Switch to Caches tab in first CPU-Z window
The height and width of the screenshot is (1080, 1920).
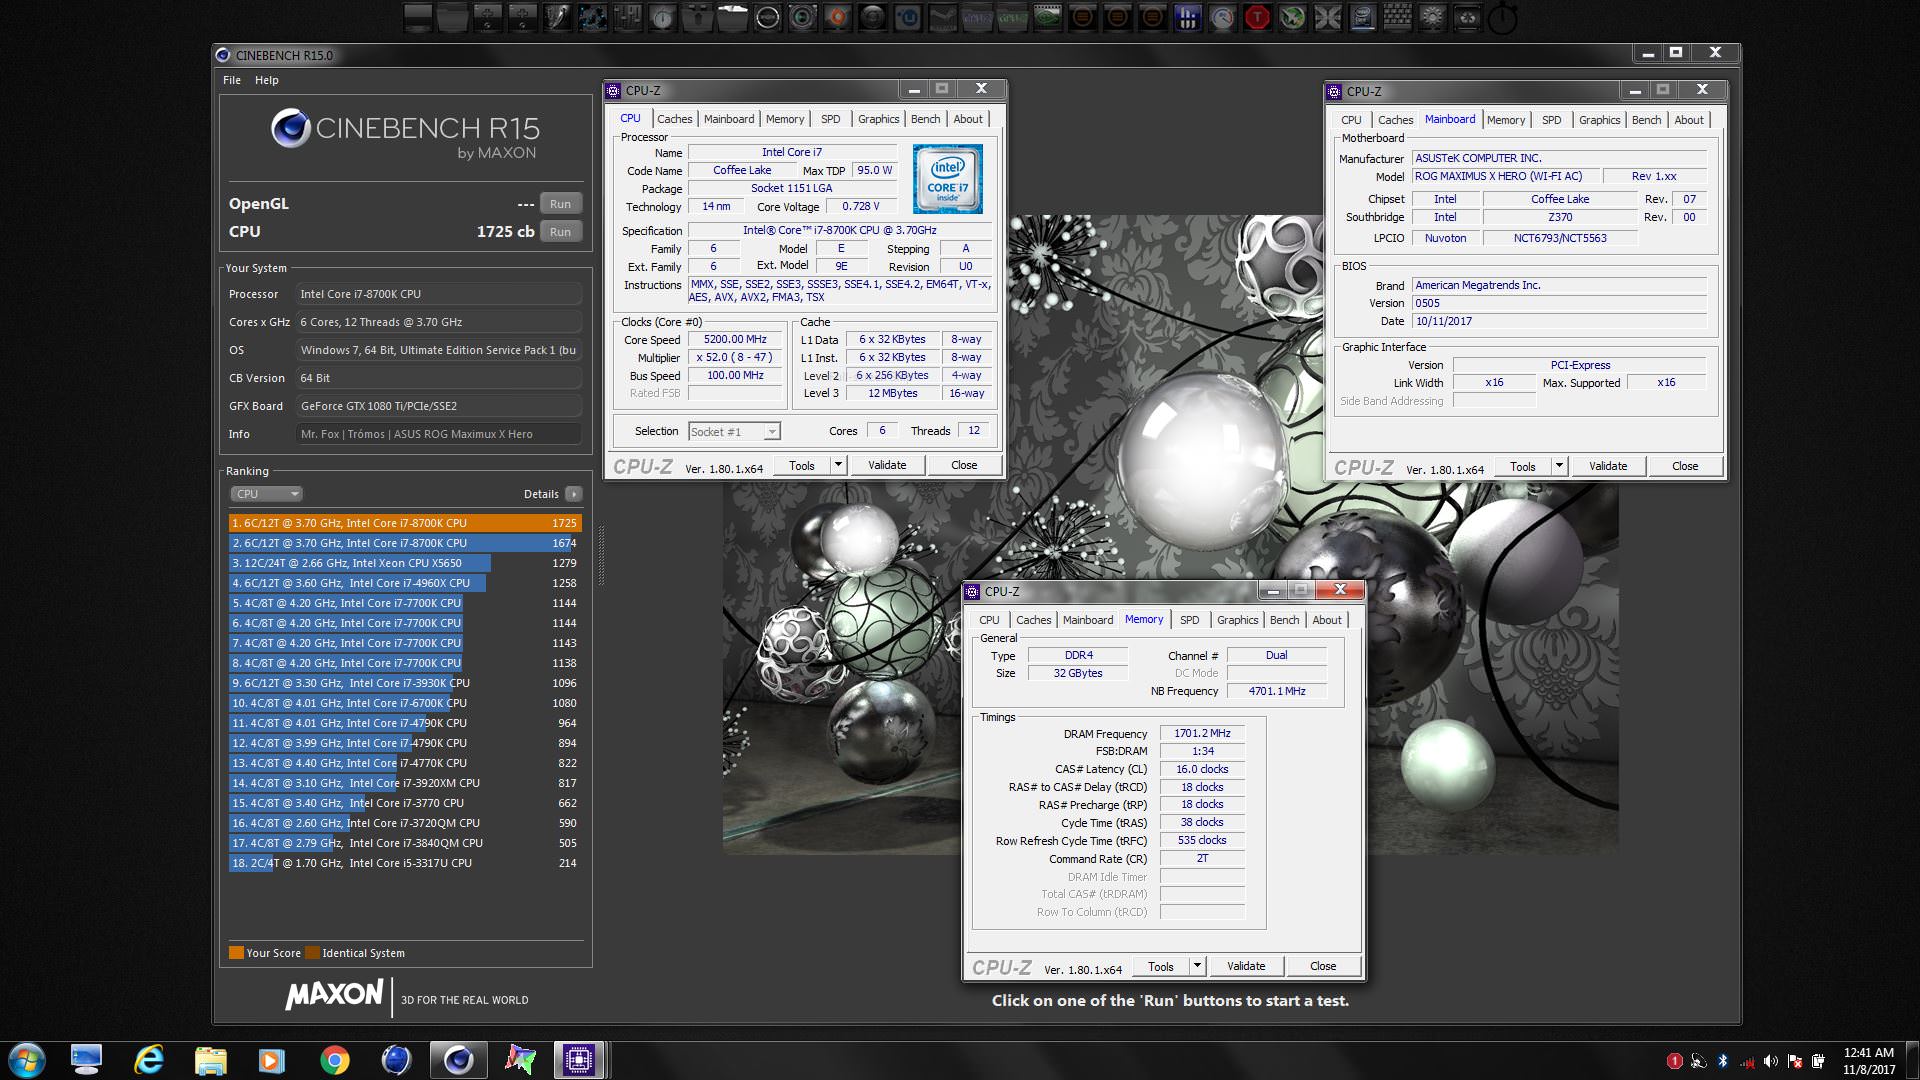(x=675, y=119)
